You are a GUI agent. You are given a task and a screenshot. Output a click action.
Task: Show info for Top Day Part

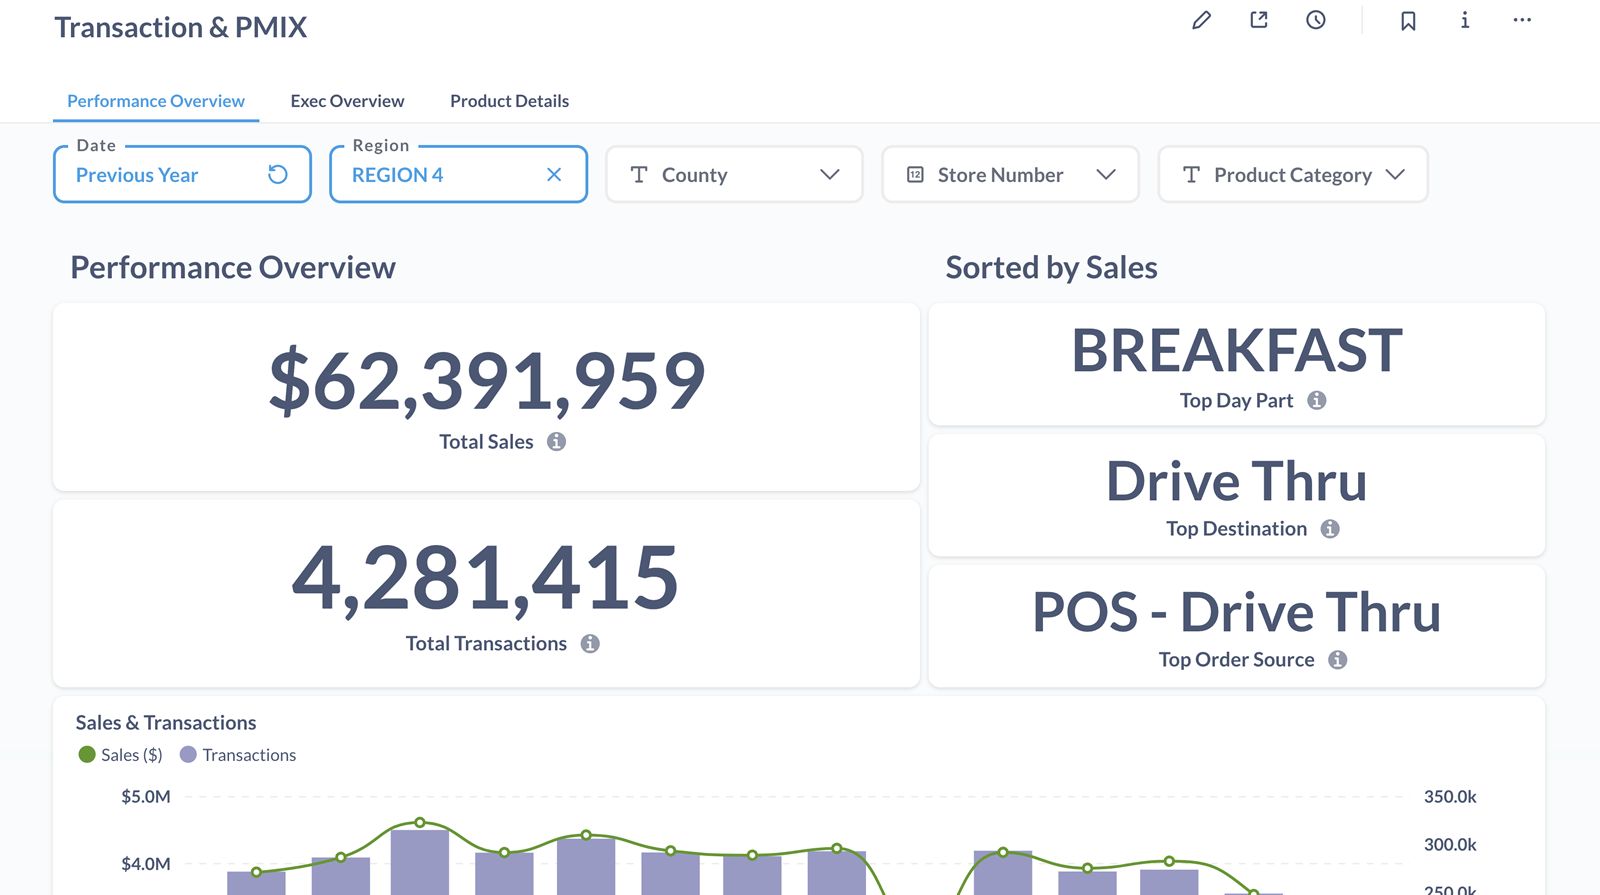click(x=1317, y=400)
